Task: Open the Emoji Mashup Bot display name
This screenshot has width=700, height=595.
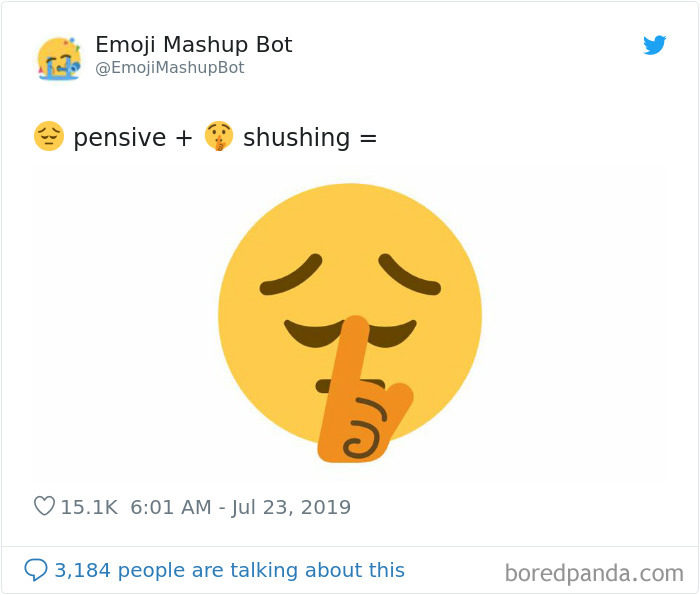Action: tap(193, 45)
